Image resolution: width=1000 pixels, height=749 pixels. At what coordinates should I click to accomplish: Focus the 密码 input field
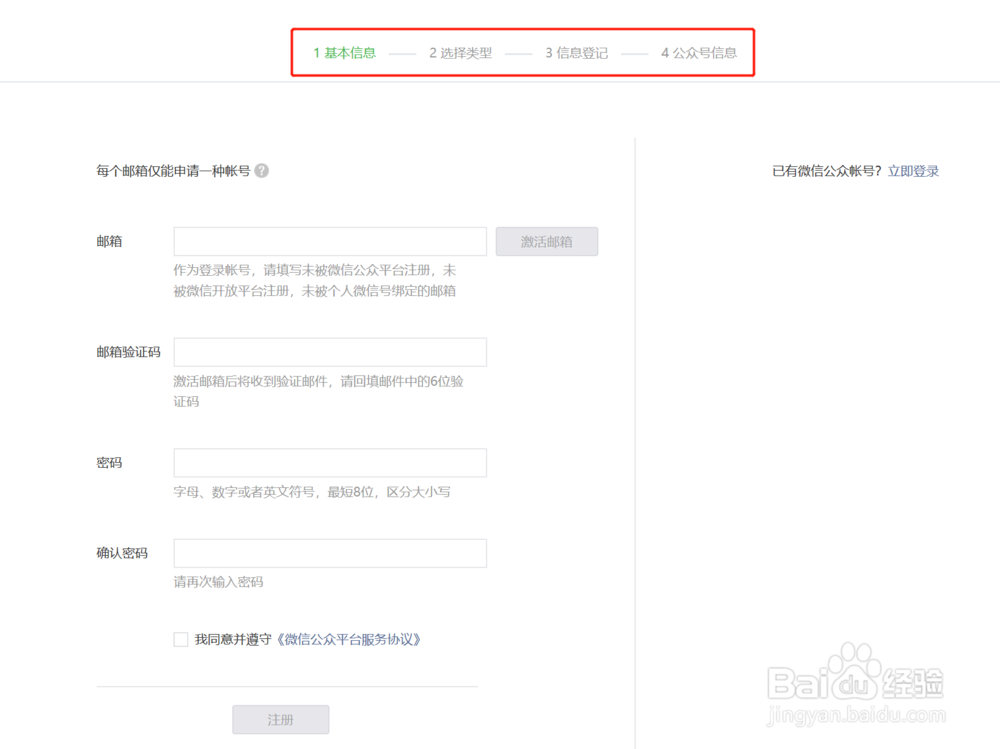coord(330,463)
